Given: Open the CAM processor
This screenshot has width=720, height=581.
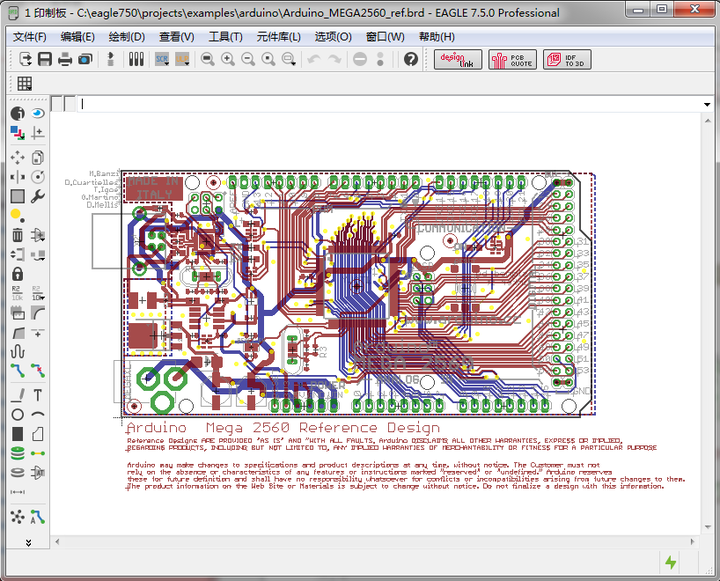Looking at the screenshot, I should 85,59.
